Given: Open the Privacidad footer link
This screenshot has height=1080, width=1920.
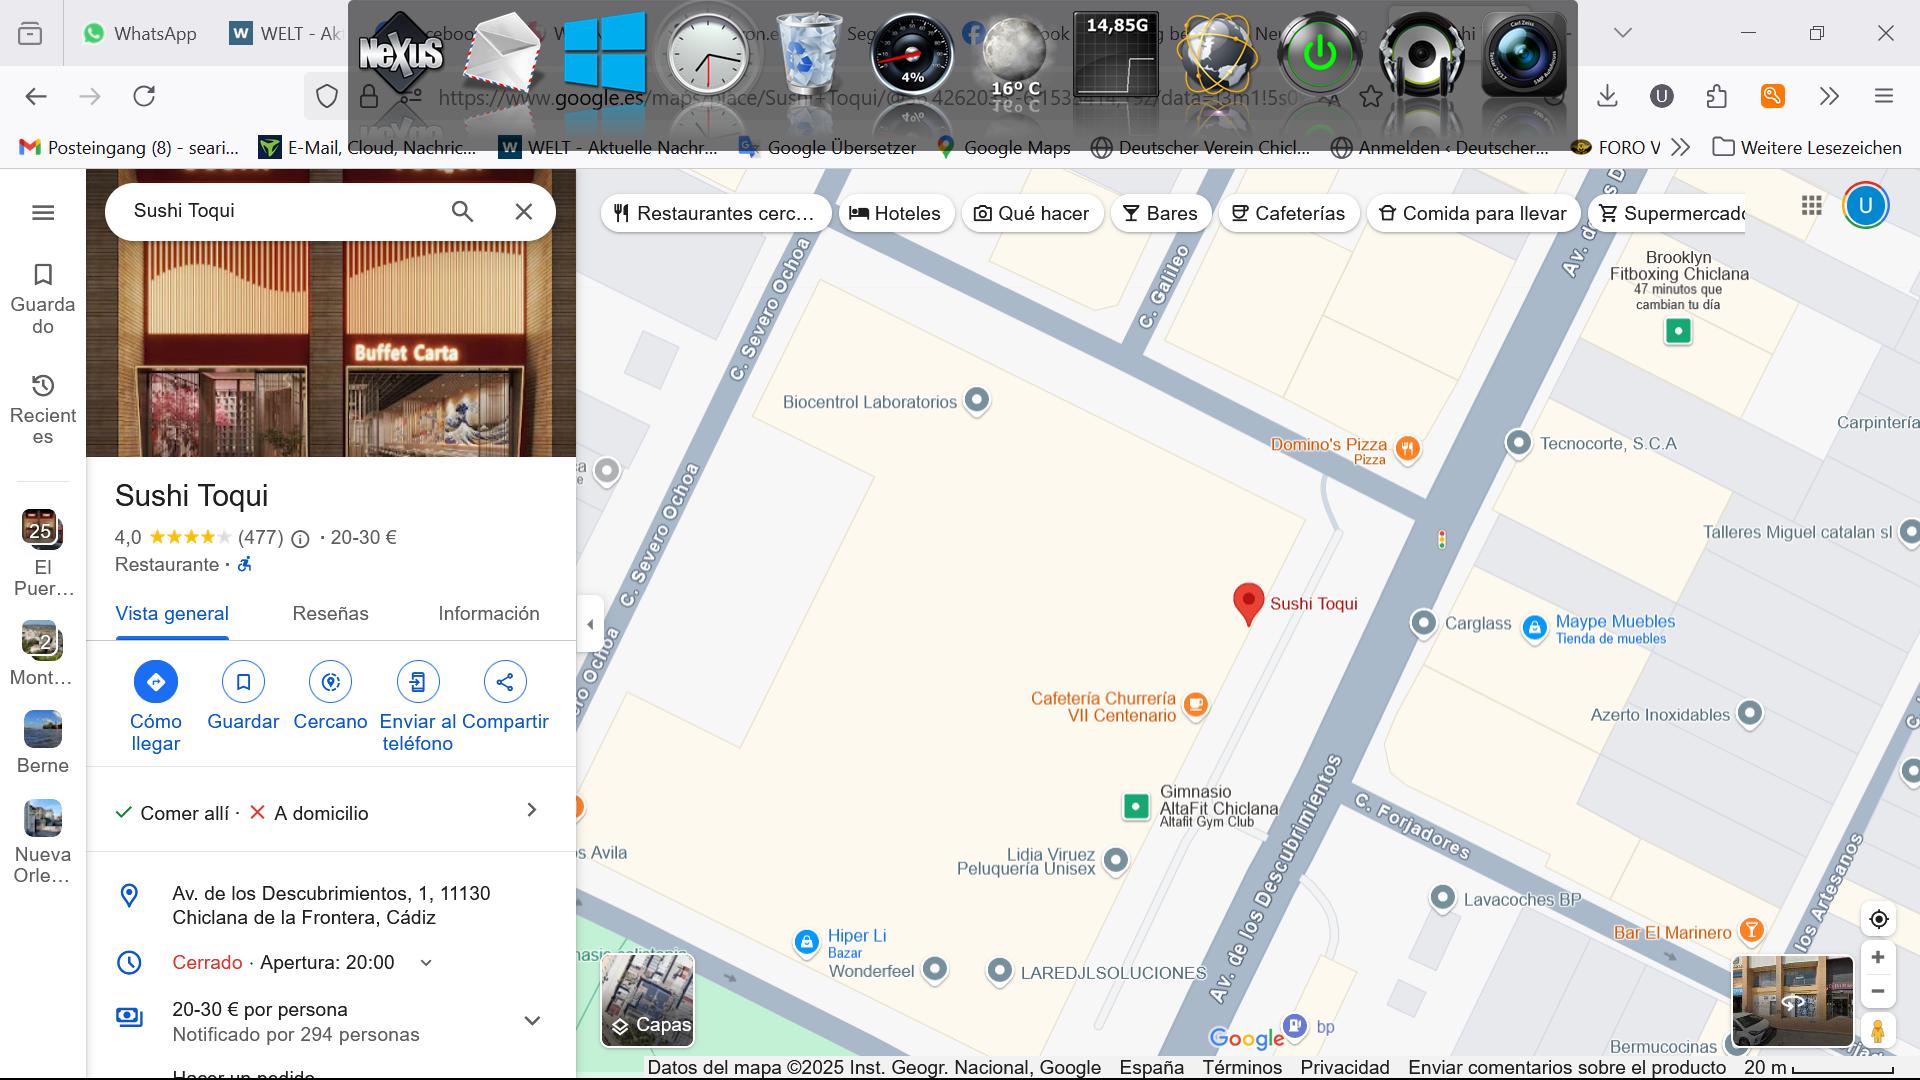Looking at the screenshot, I should (x=1344, y=1068).
